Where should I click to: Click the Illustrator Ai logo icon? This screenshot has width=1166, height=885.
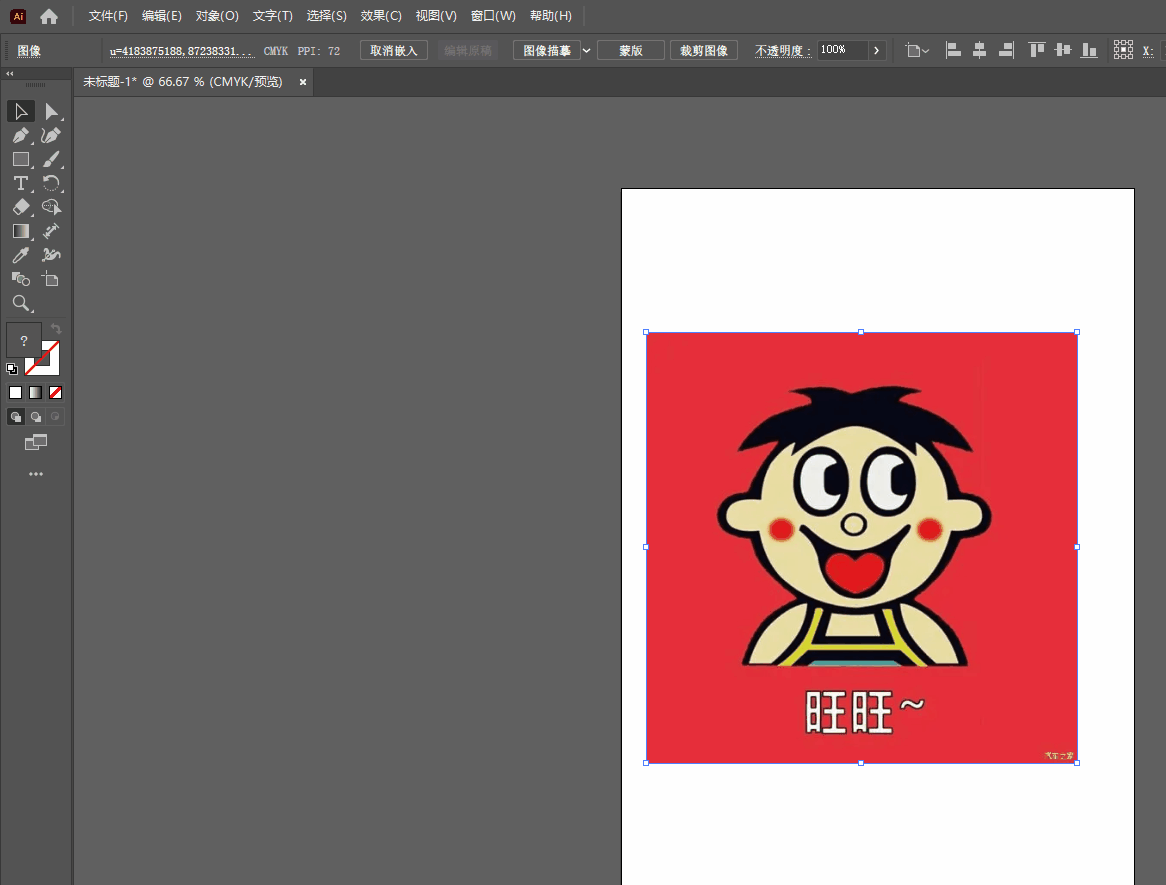[18, 16]
